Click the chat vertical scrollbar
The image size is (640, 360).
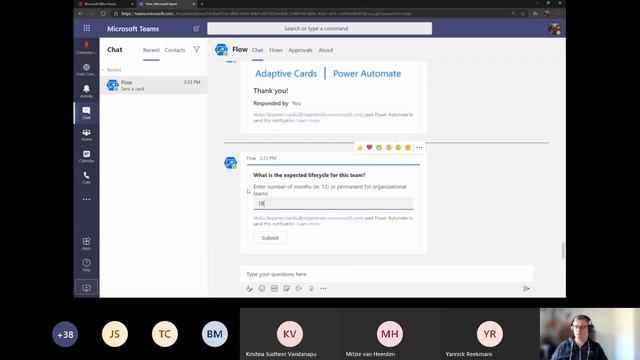point(563,250)
